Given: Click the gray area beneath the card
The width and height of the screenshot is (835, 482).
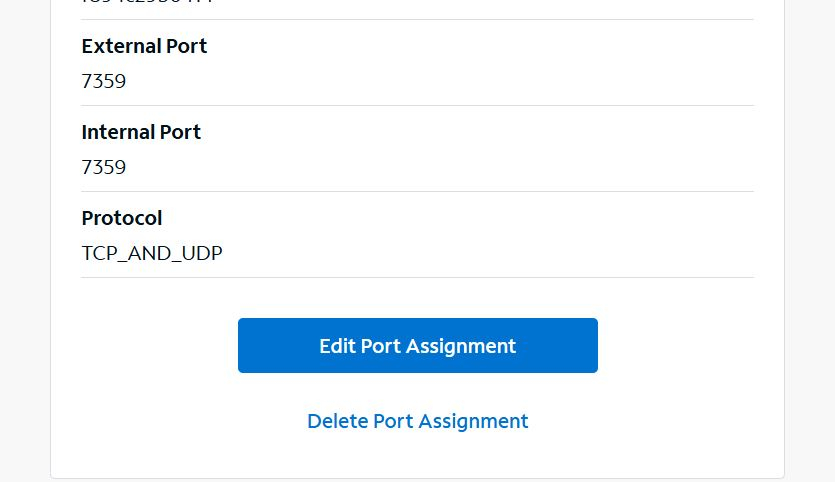Looking at the screenshot, I should click(417, 480).
